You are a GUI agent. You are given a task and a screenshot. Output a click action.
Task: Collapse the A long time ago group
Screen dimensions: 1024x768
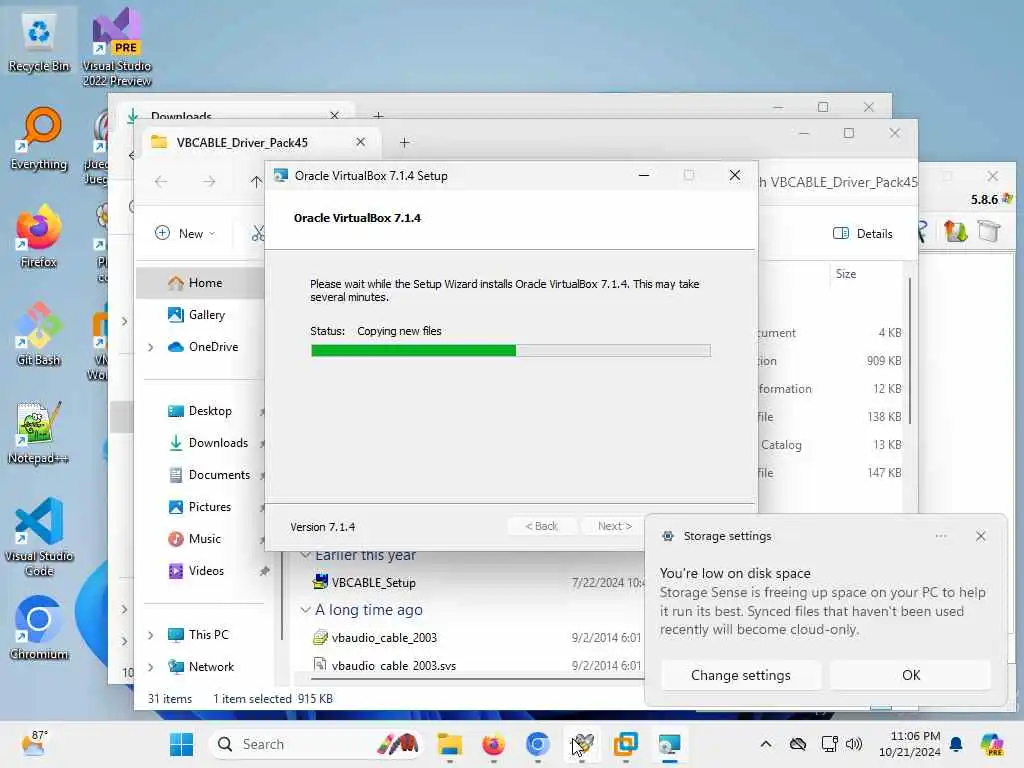305,609
